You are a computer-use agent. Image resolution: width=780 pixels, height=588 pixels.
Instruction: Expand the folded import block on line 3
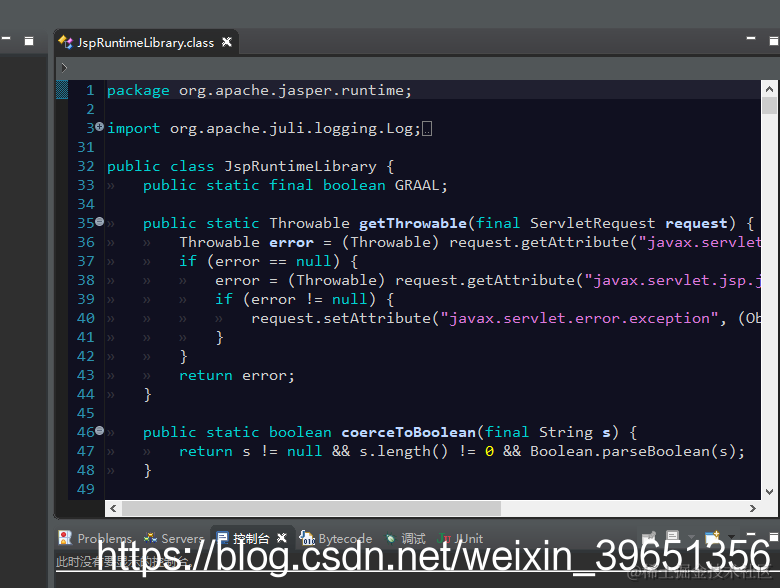coord(99,127)
